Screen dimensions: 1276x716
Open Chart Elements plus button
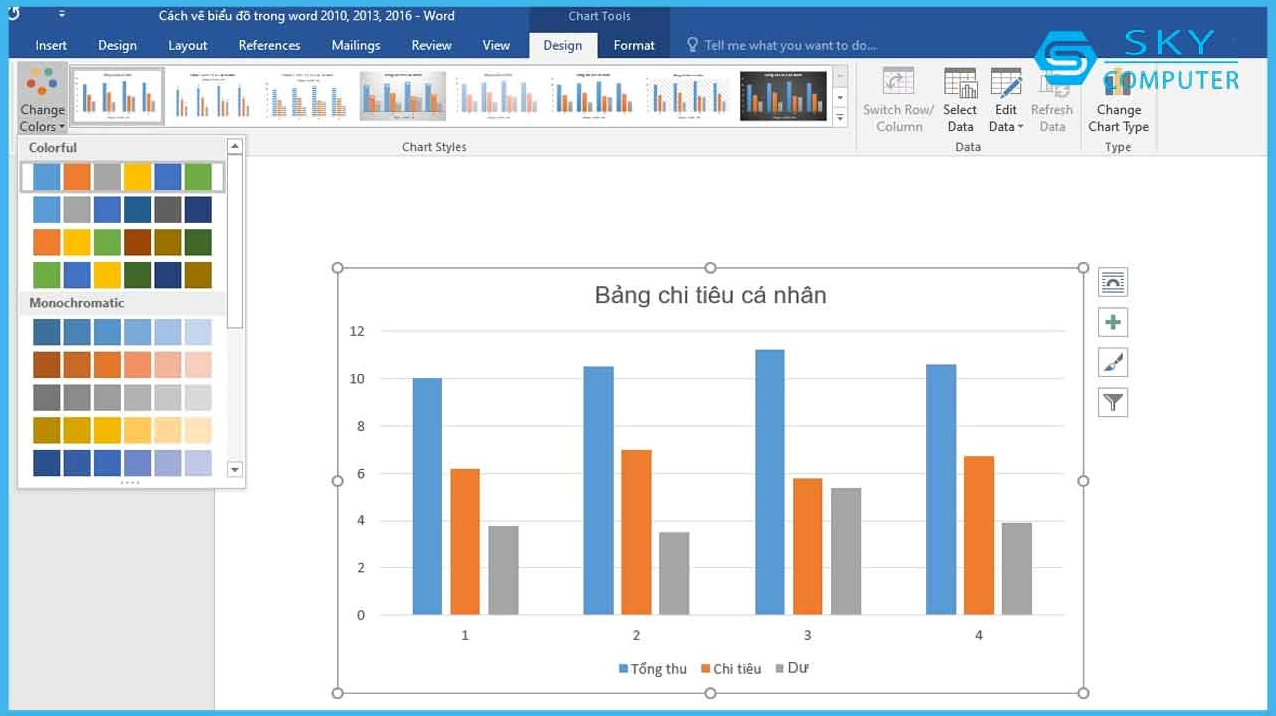coord(1113,322)
